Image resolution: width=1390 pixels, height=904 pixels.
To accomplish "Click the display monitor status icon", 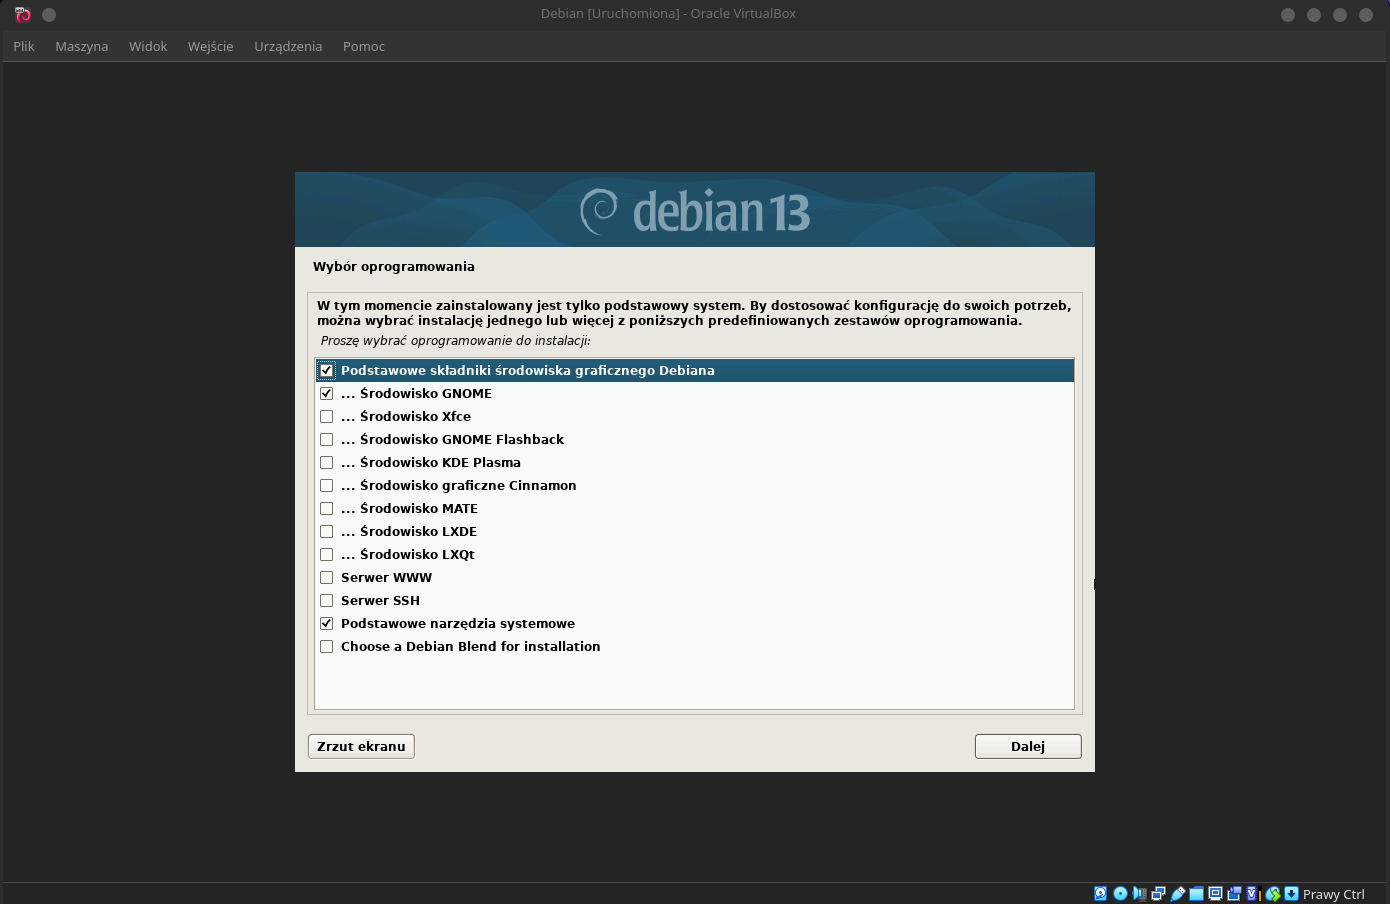I will [1215, 893].
